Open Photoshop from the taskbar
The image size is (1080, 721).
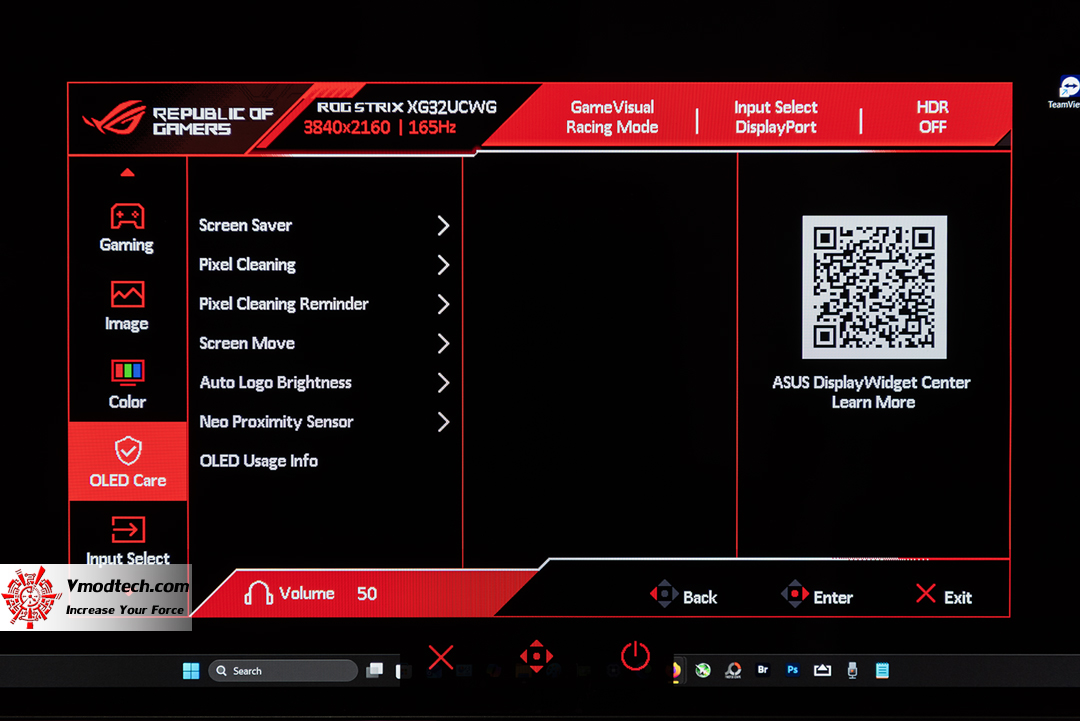[x=793, y=669]
